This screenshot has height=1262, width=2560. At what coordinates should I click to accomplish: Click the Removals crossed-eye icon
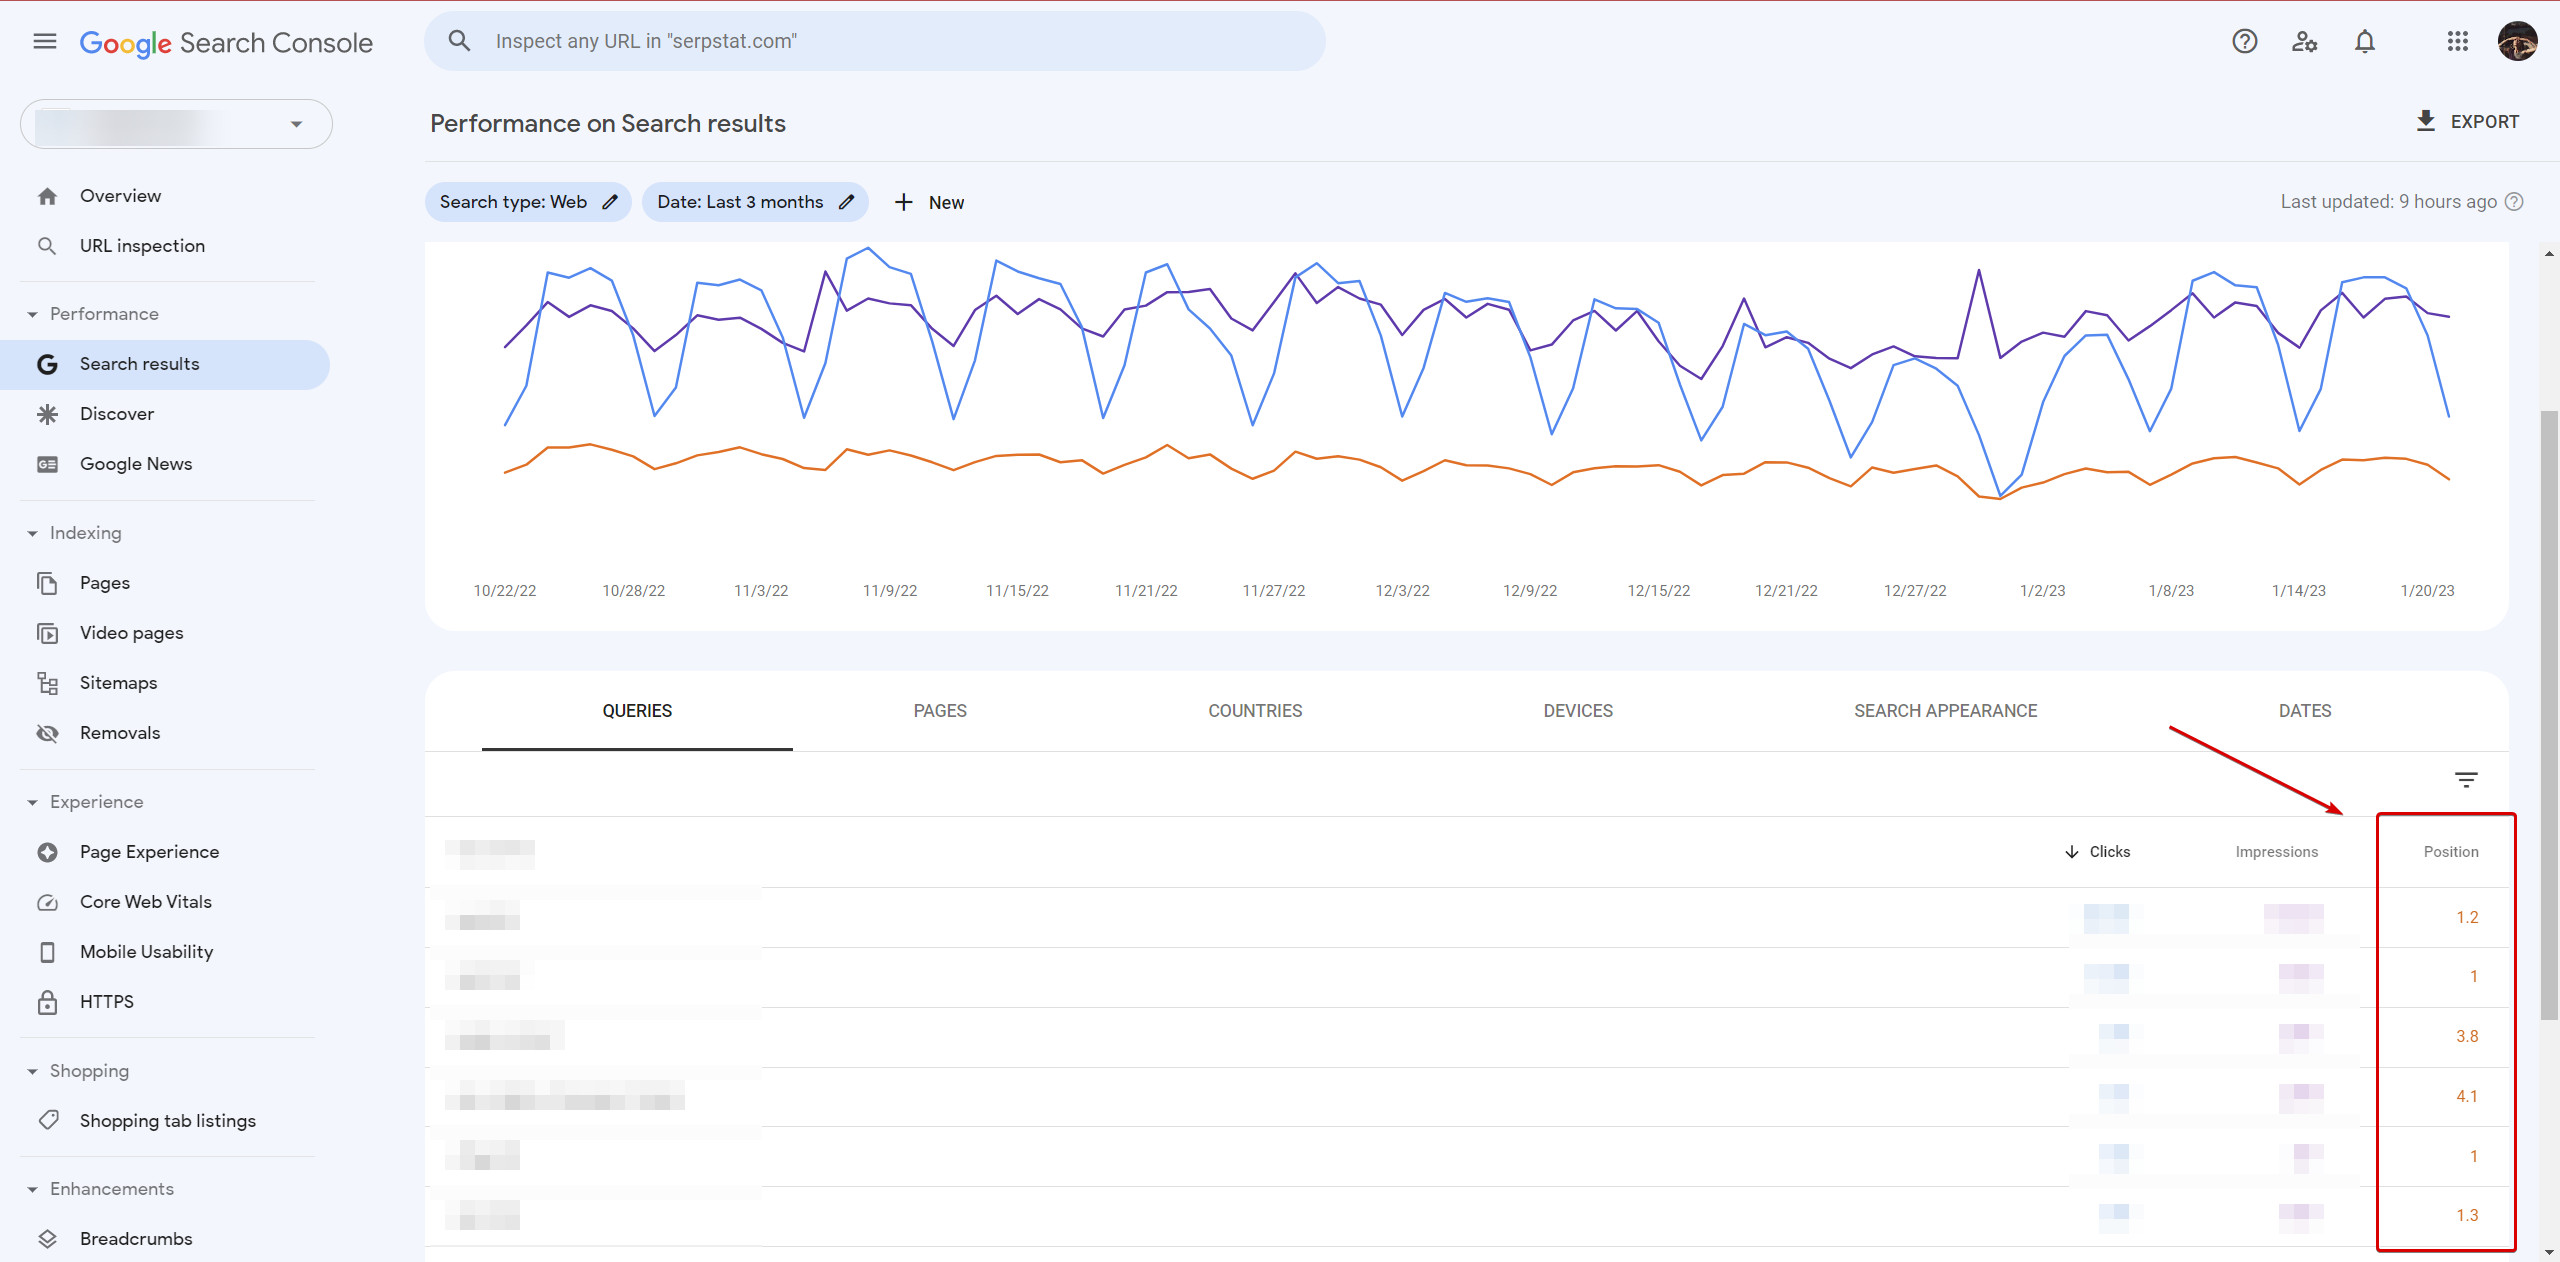pos(47,733)
